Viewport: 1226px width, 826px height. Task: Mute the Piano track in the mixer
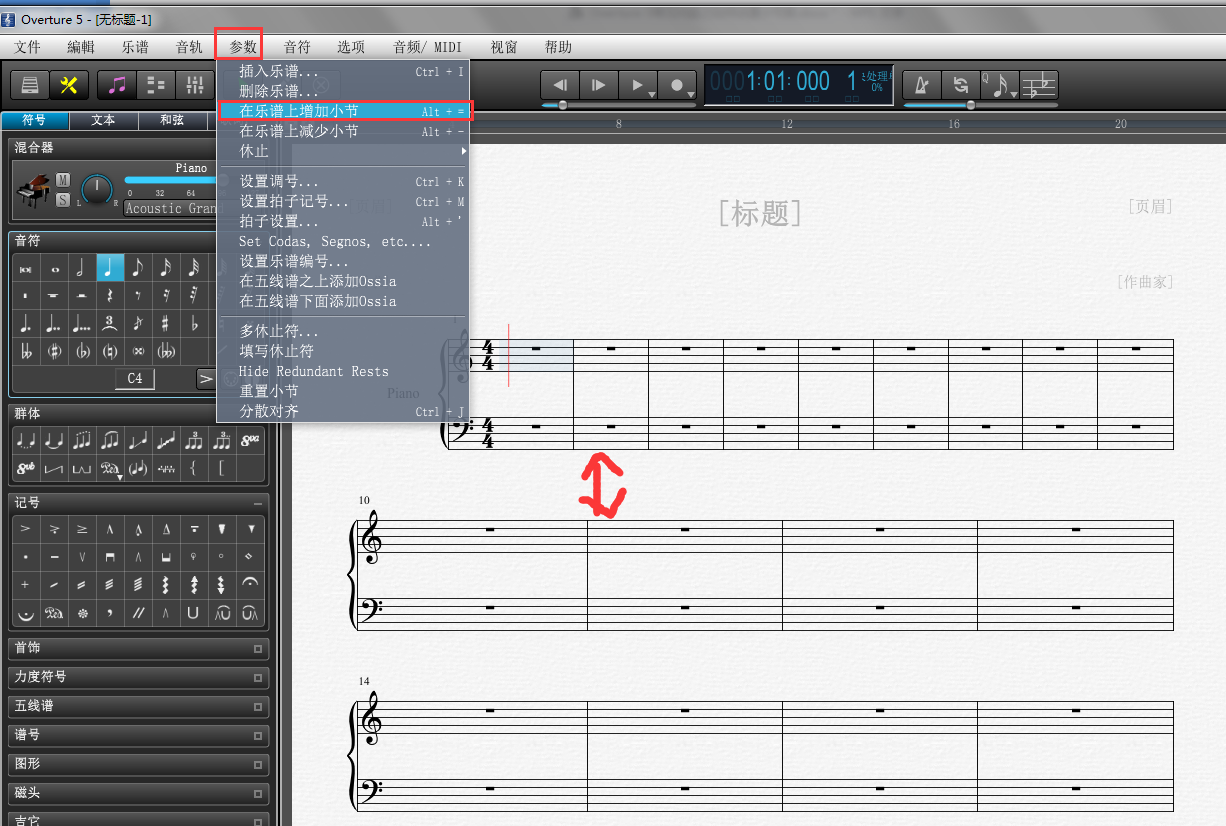tap(62, 180)
